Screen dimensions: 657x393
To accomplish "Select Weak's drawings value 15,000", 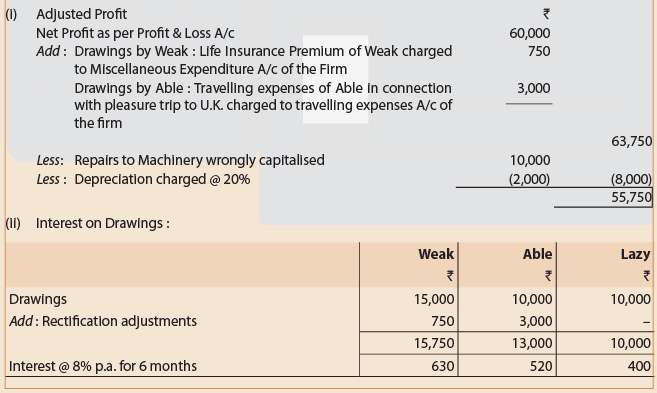I will click(434, 299).
